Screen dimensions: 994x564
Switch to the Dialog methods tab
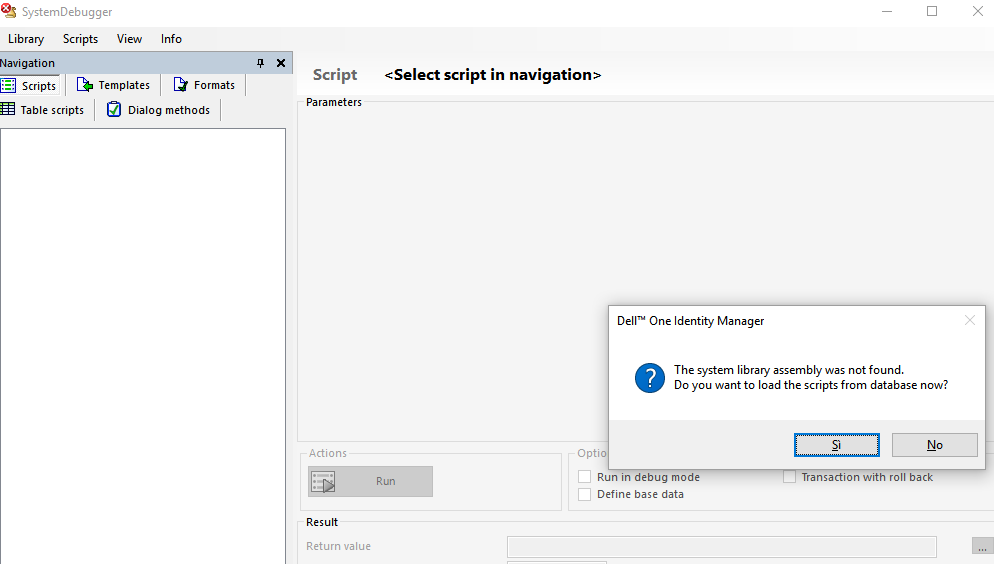click(x=158, y=110)
